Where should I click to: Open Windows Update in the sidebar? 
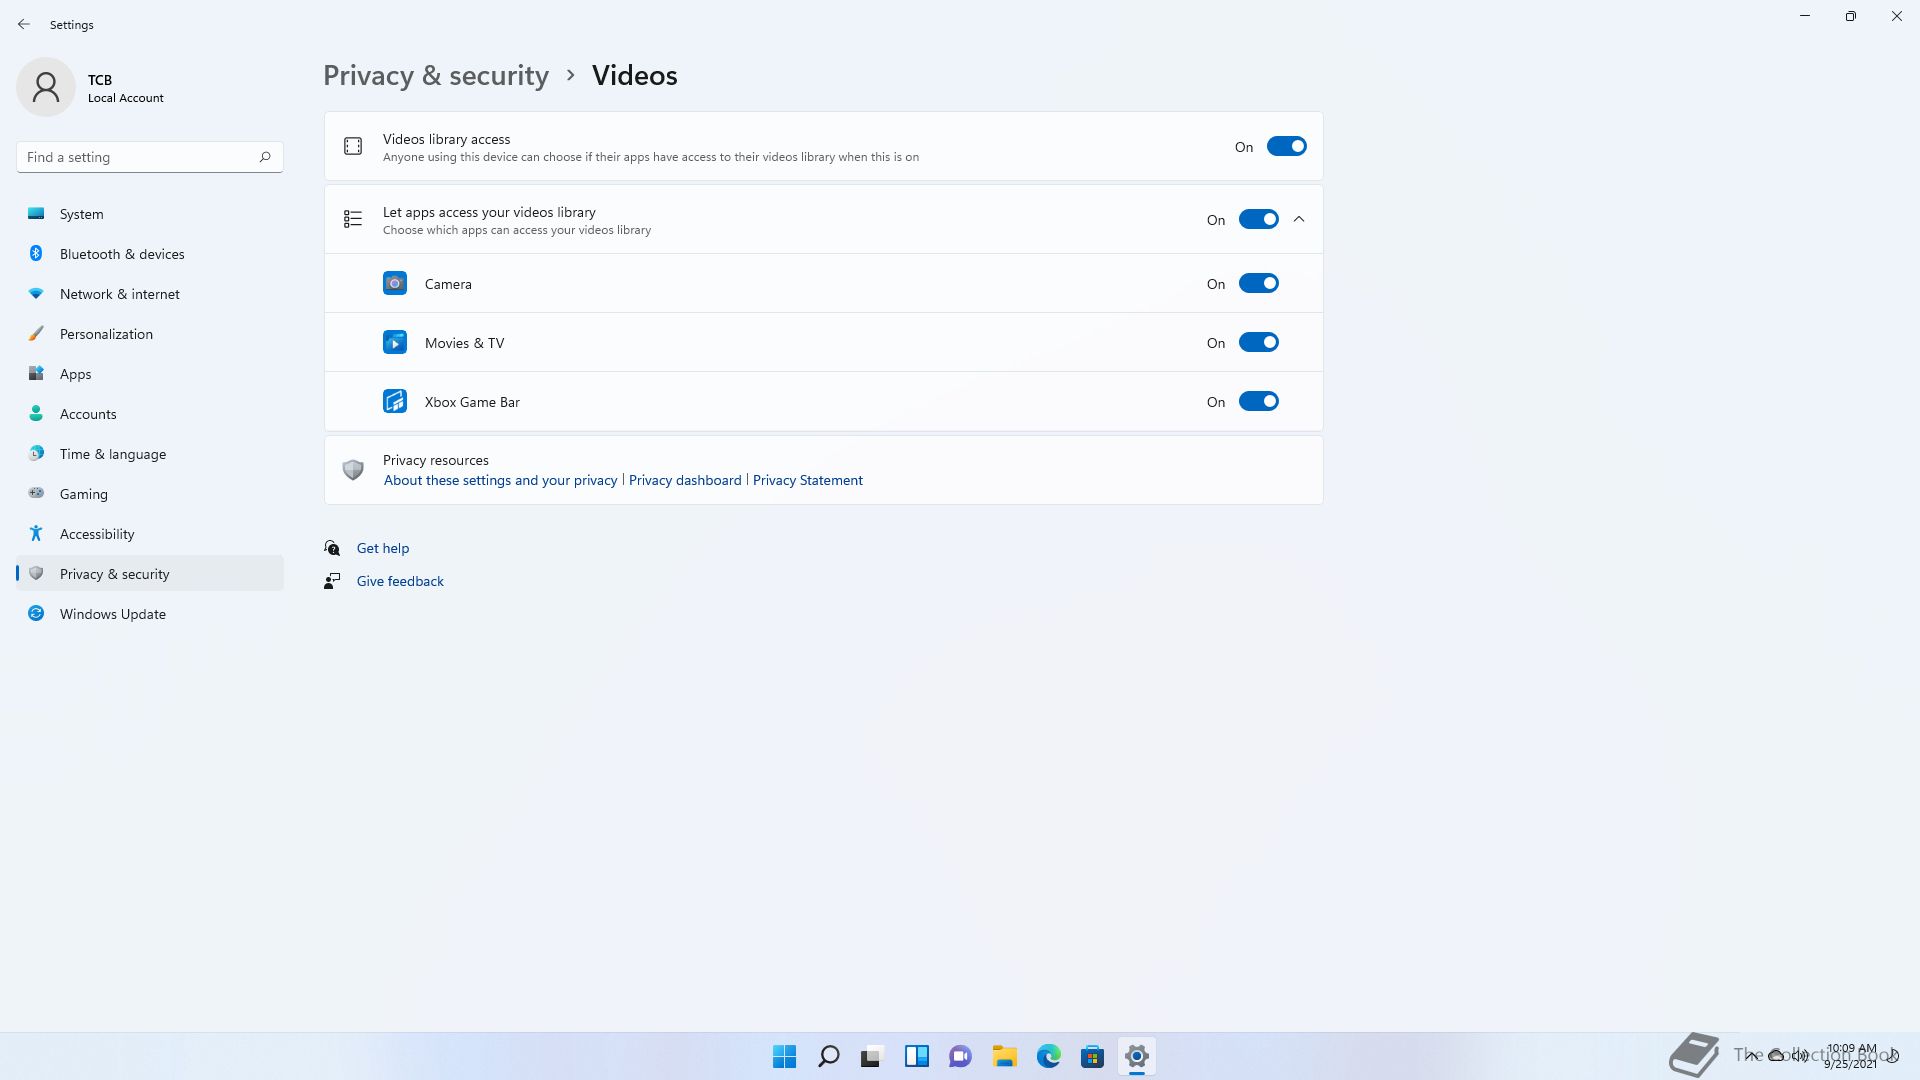pyautogui.click(x=113, y=614)
